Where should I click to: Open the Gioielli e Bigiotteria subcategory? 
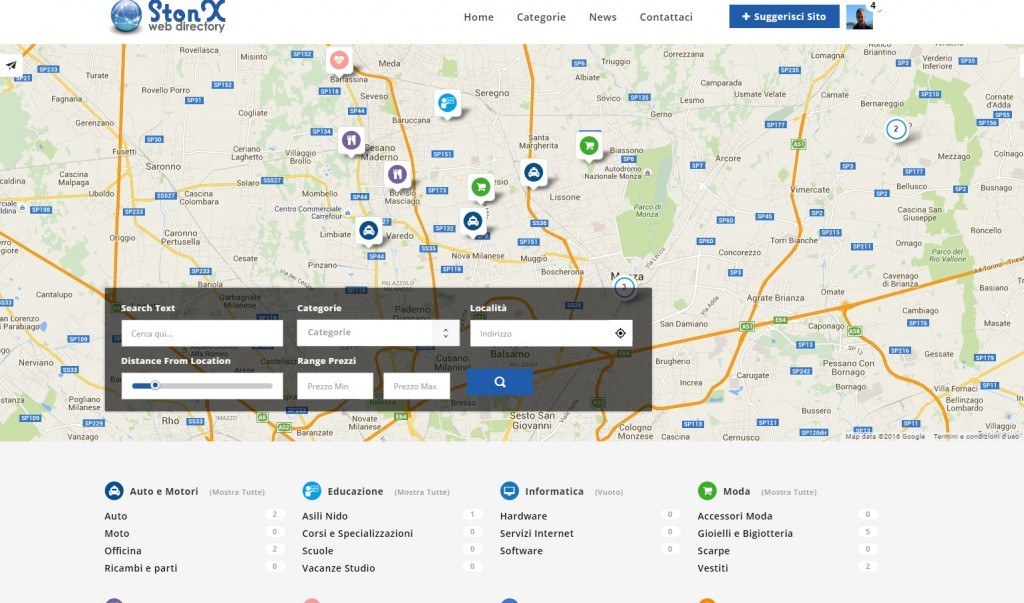pyautogui.click(x=745, y=533)
